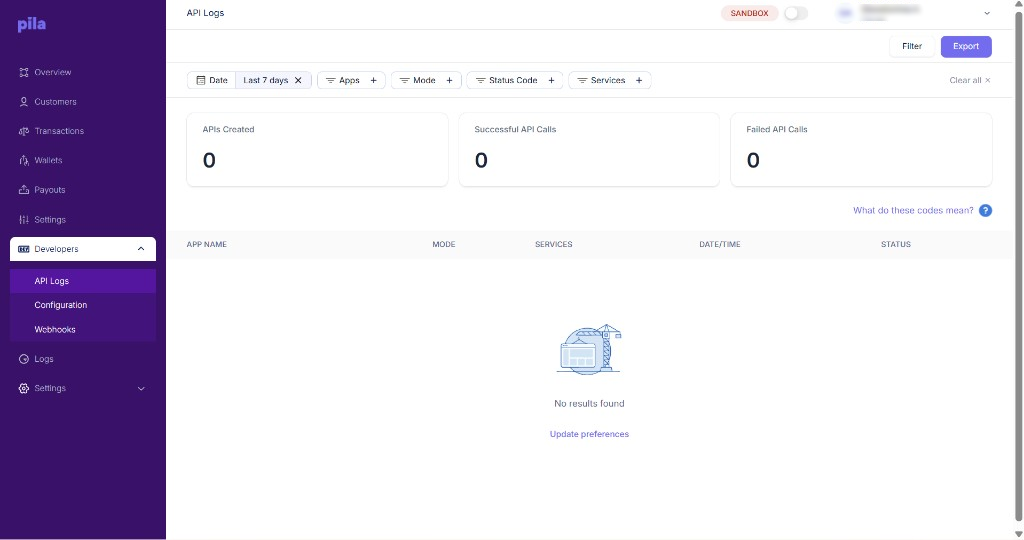Click the blue question mark help icon
Viewport: 1024px width, 540px height.
(x=985, y=210)
